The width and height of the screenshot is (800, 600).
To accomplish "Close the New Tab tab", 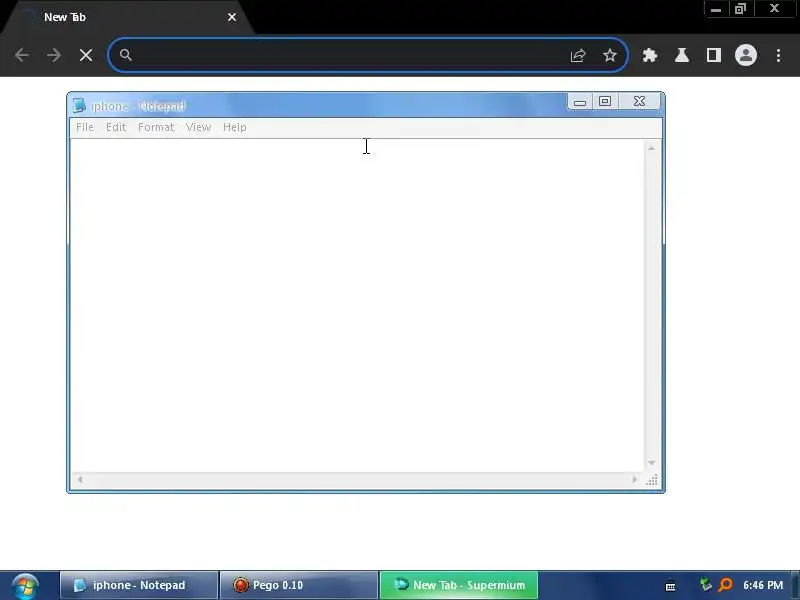I will (232, 17).
